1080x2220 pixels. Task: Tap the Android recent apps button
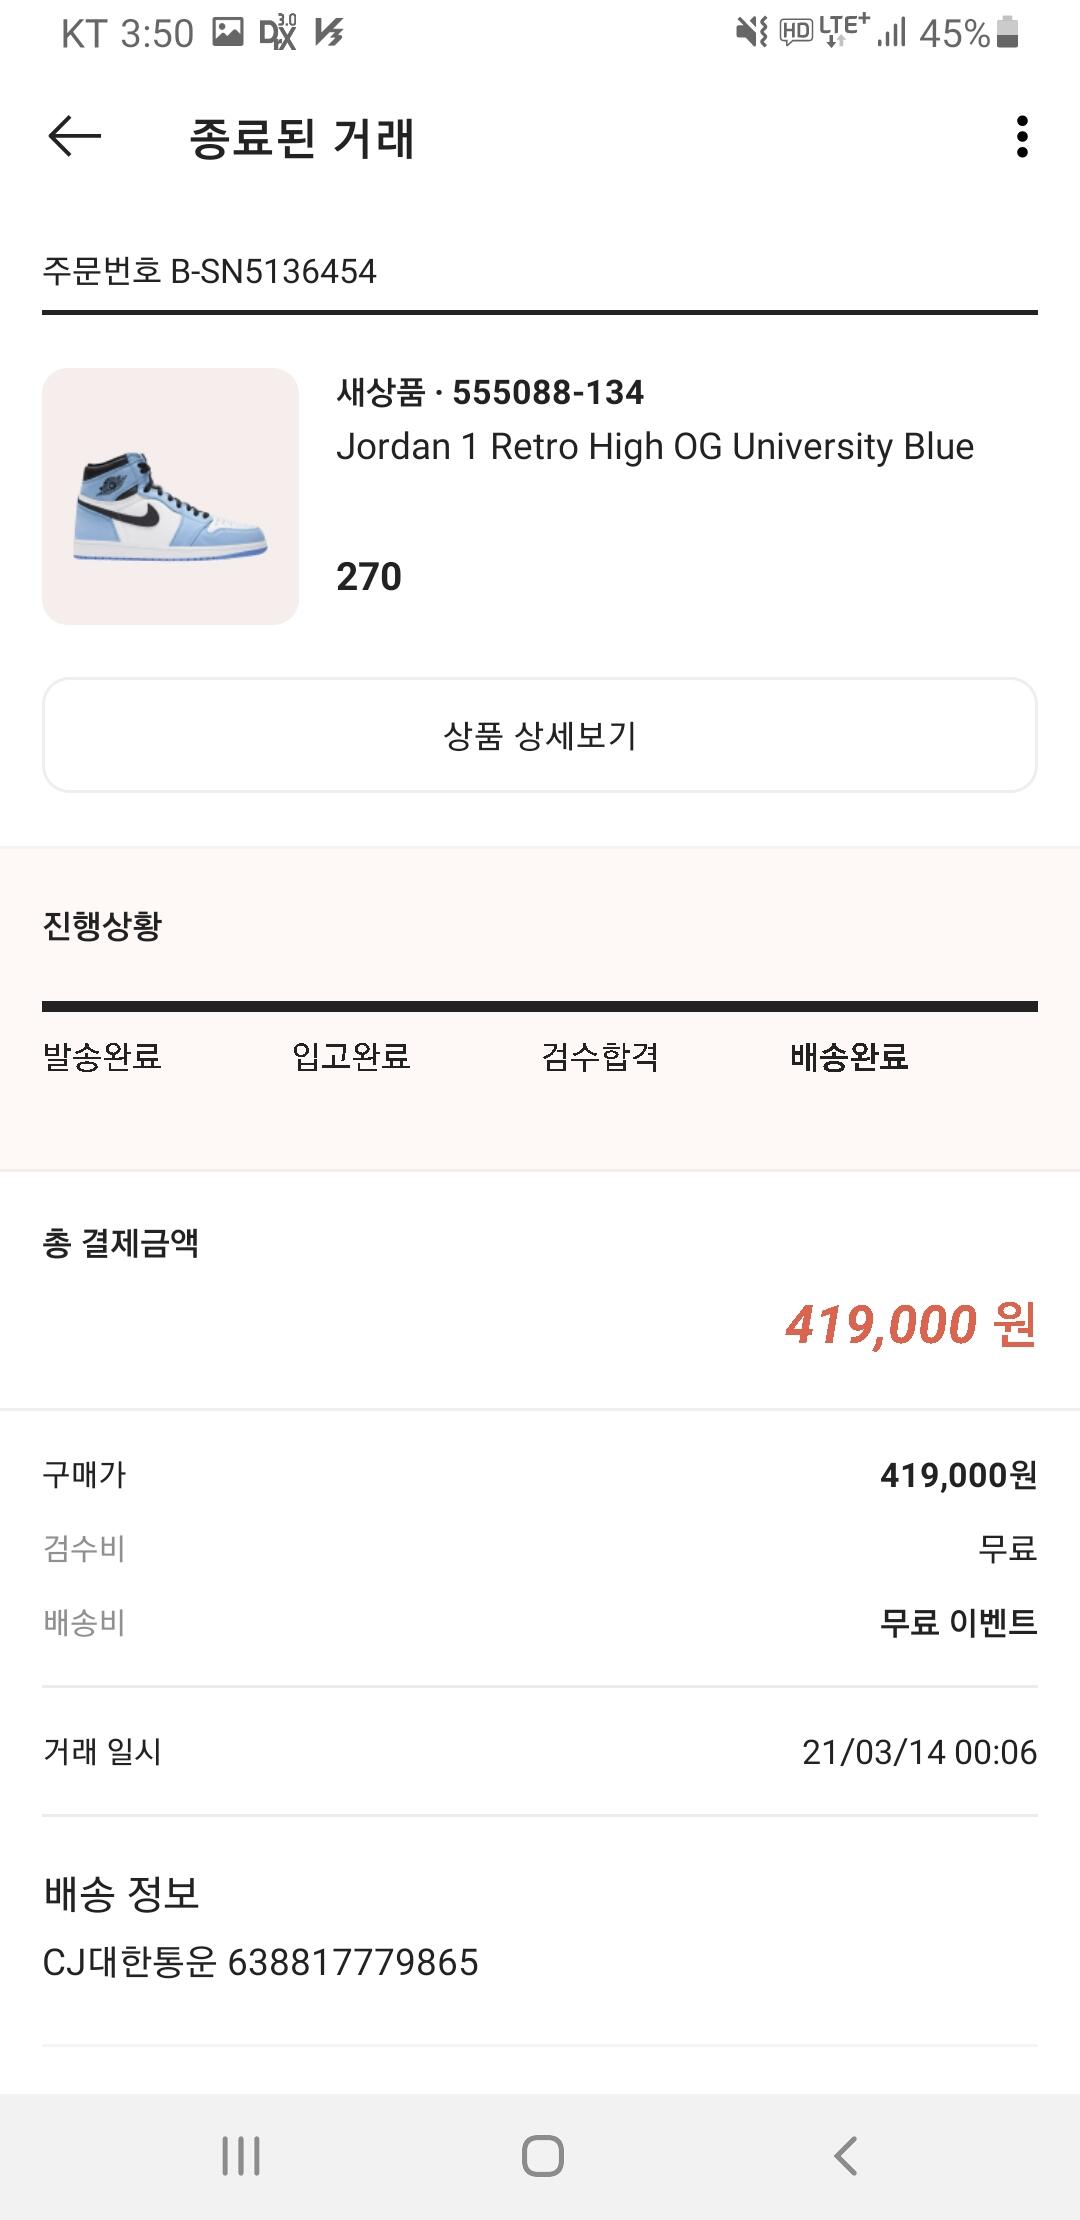(241, 2155)
